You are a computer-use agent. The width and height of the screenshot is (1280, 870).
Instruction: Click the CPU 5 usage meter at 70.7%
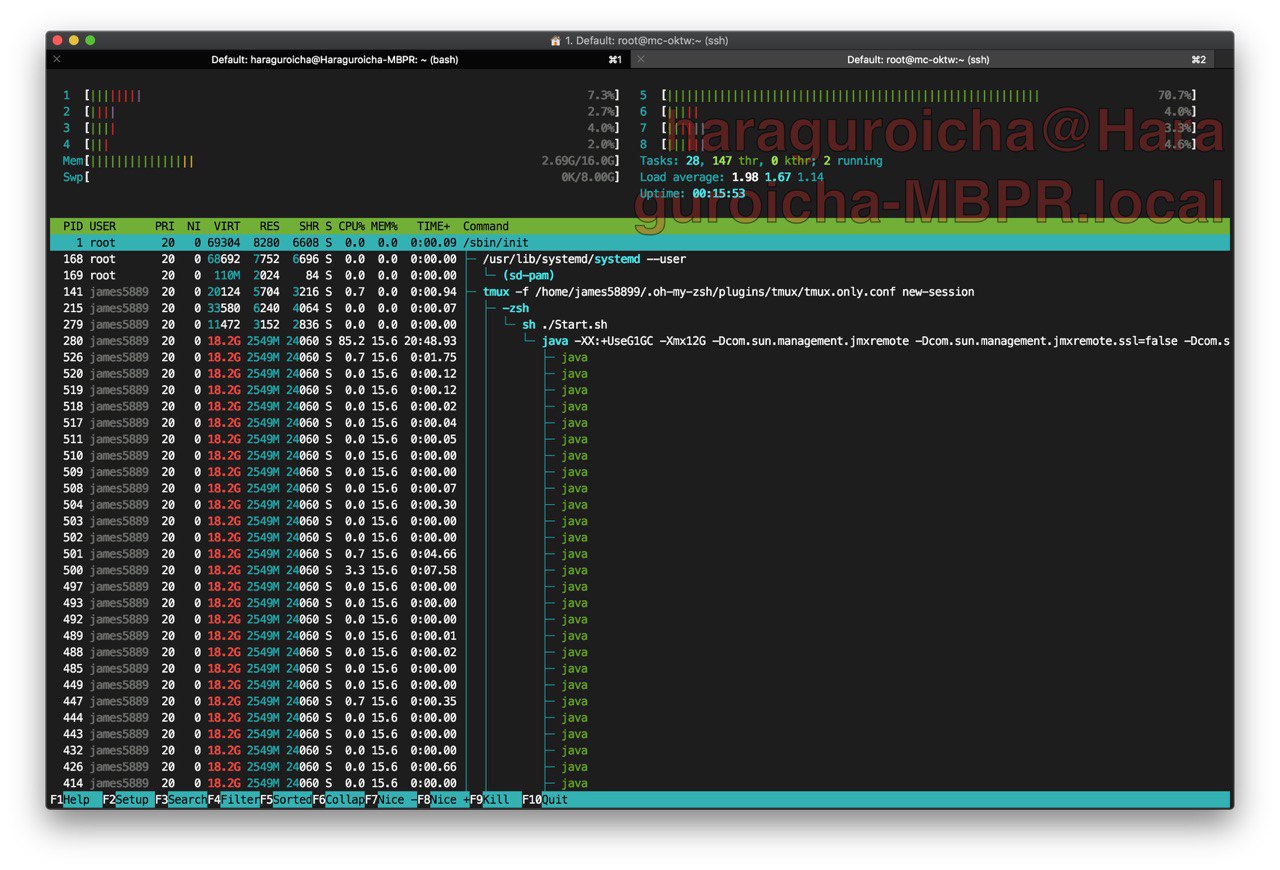pos(918,96)
